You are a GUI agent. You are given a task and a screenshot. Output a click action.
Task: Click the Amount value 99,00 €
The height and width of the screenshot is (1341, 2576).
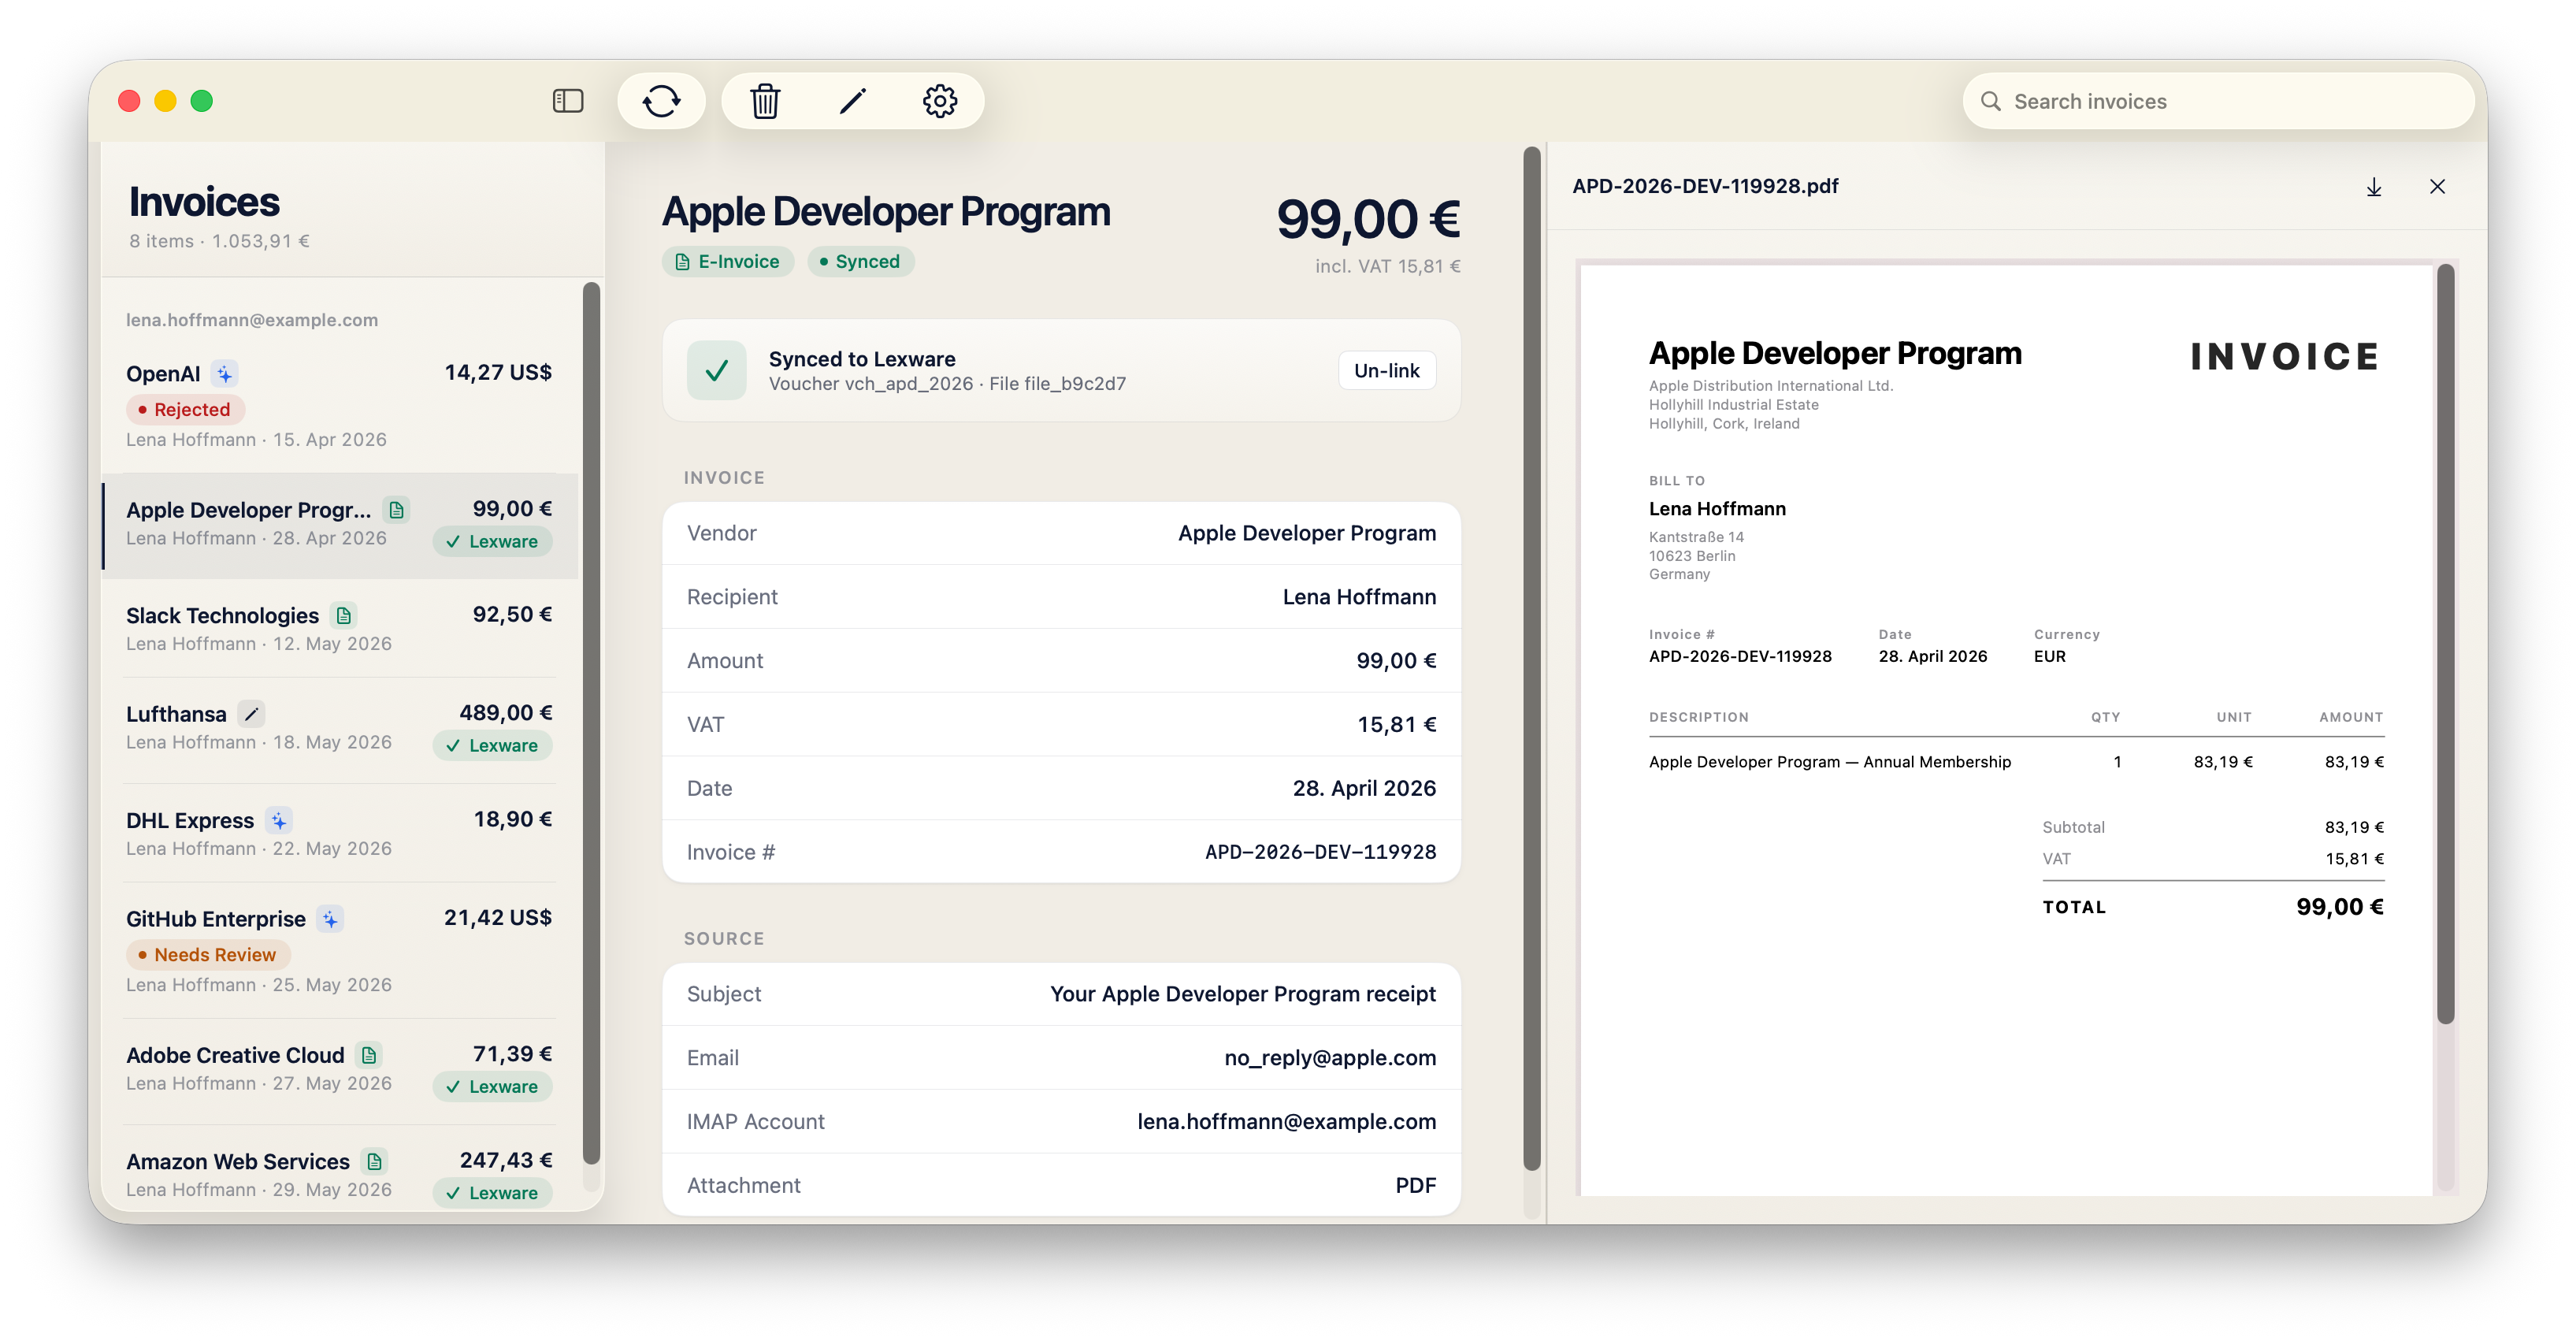[x=1396, y=661]
